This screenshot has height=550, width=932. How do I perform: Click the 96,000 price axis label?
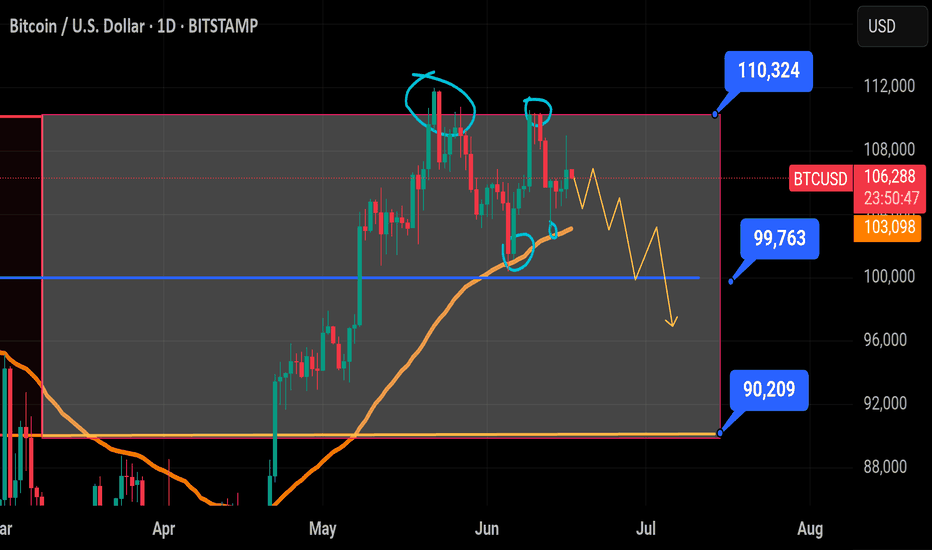[x=885, y=340]
